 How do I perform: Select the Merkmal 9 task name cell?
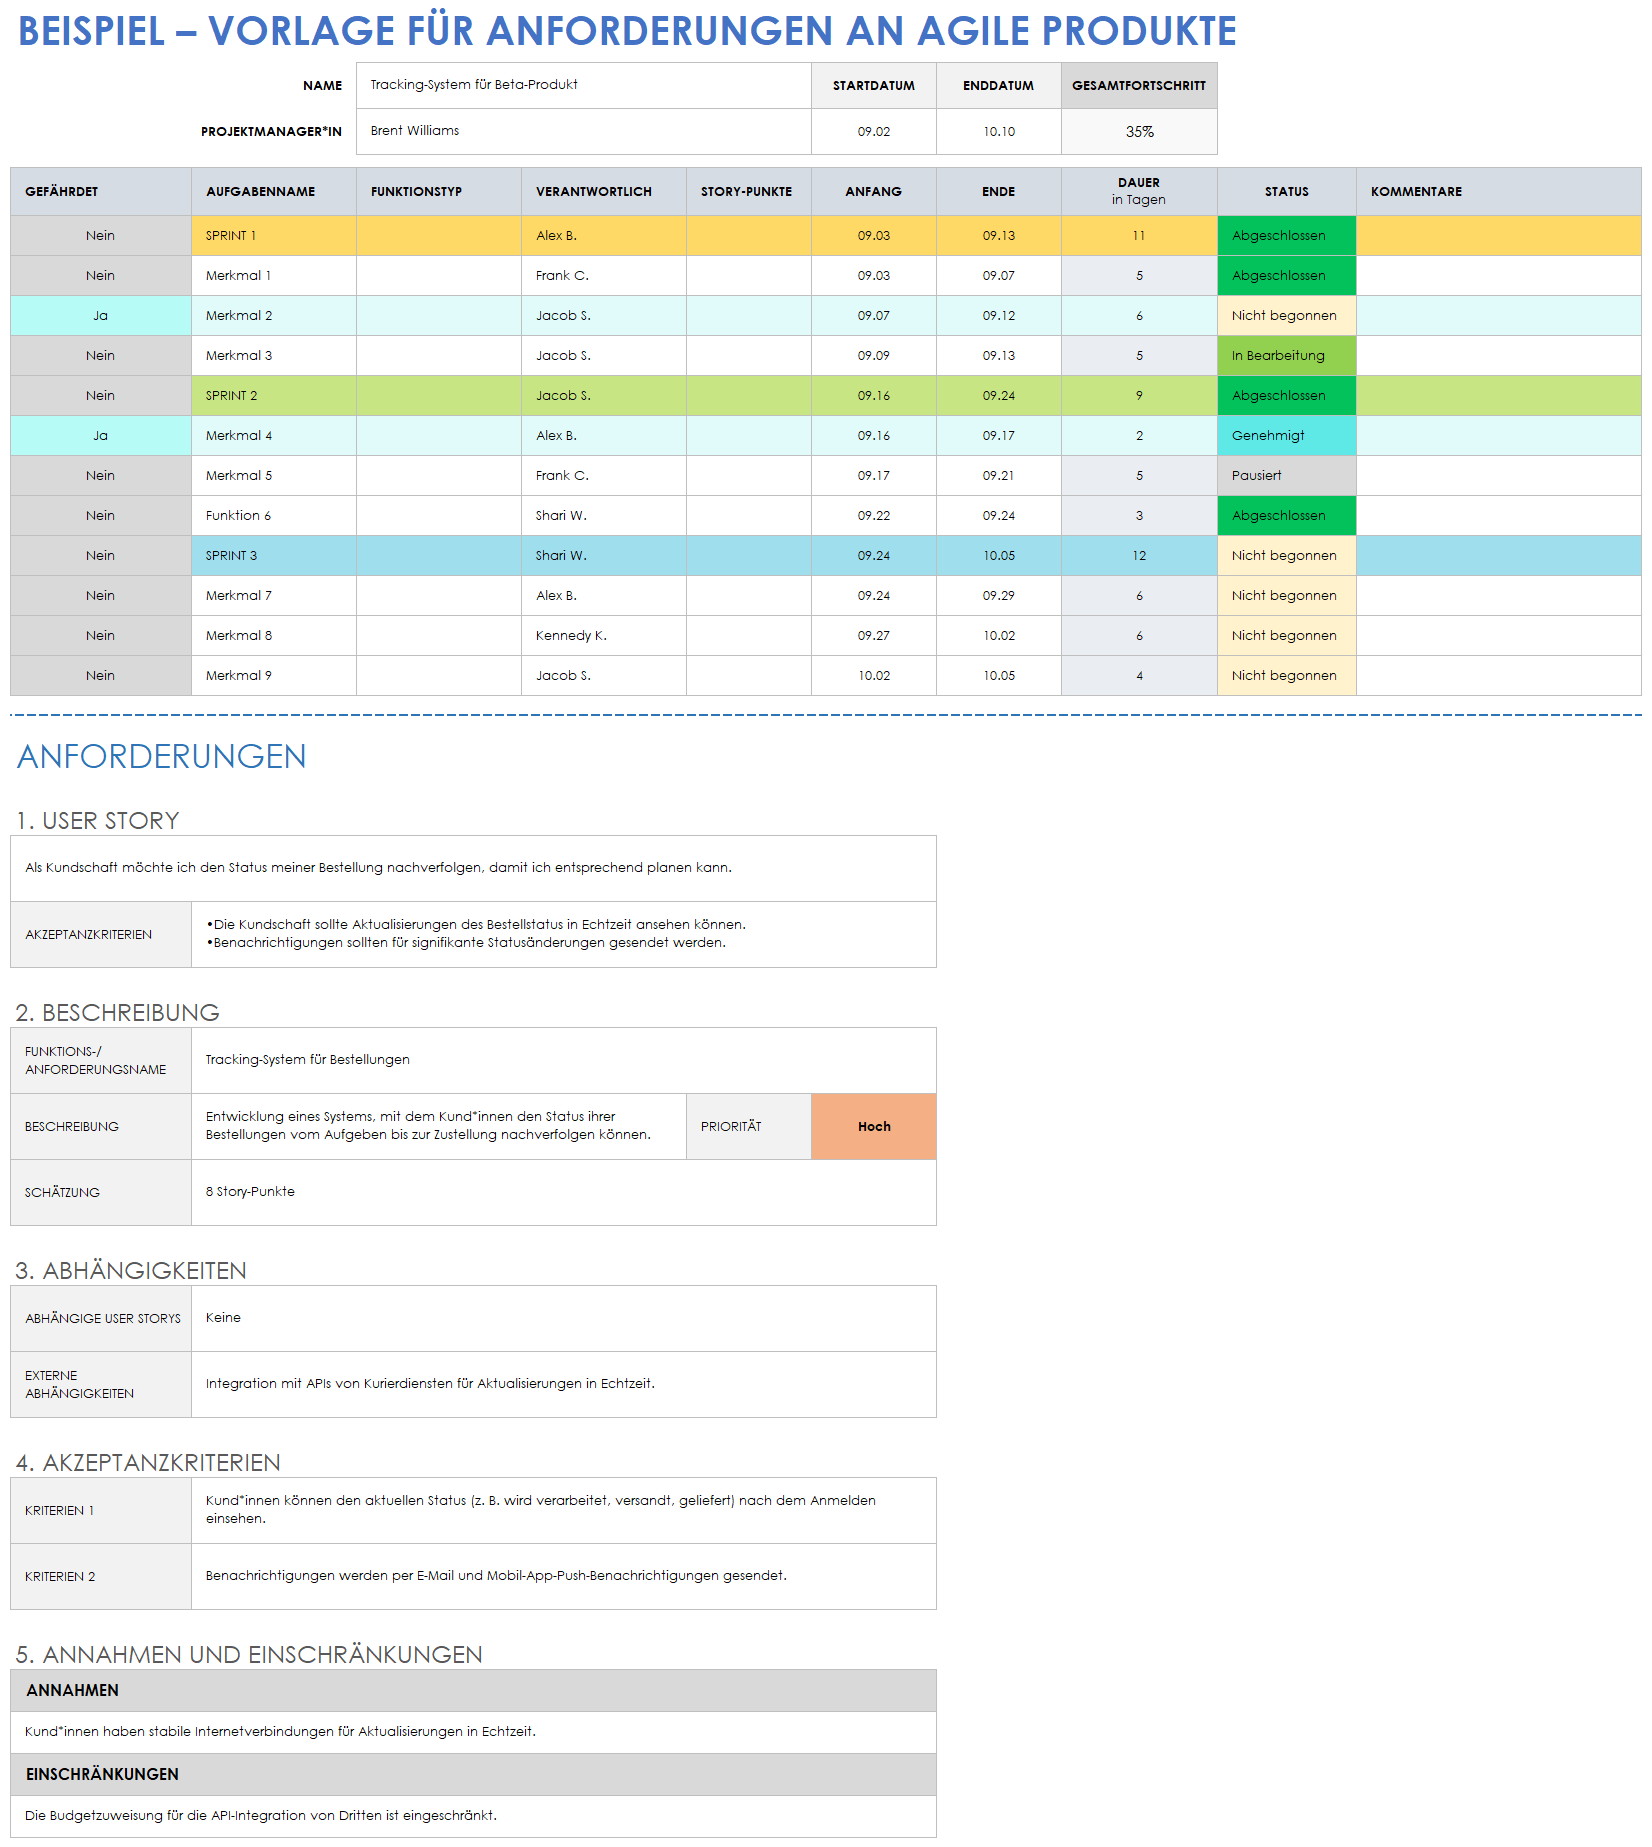coord(273,675)
